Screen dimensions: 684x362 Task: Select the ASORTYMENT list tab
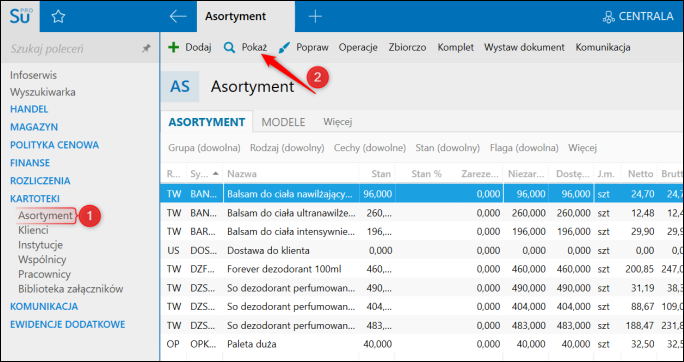(x=207, y=122)
